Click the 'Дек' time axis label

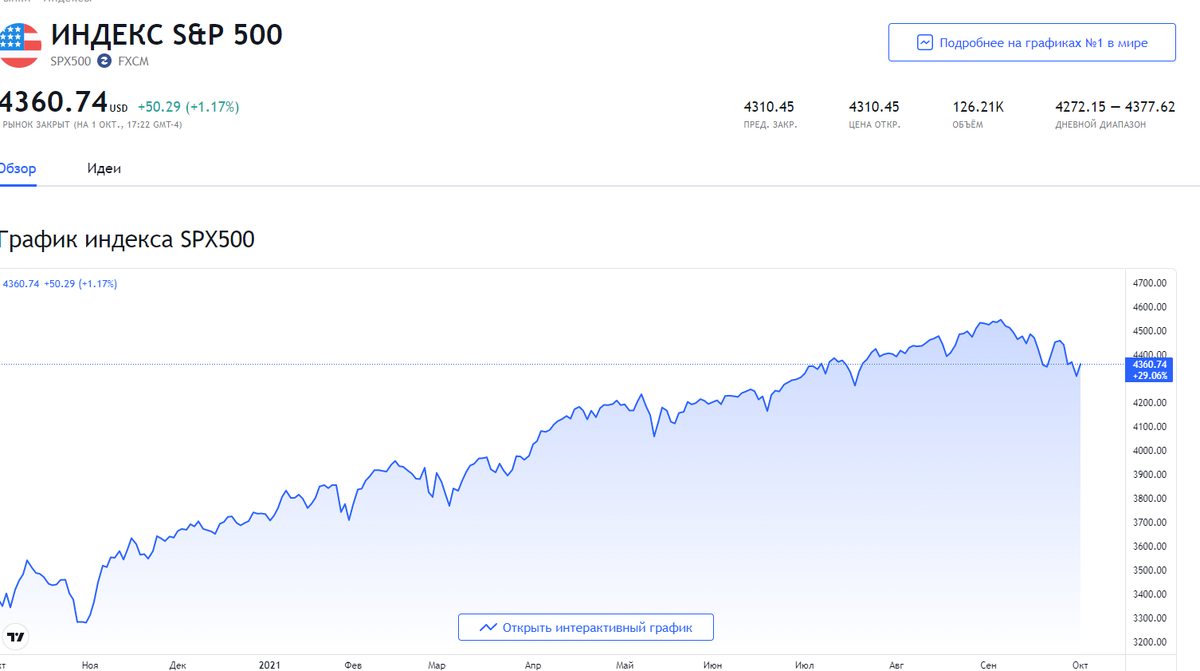click(x=178, y=664)
